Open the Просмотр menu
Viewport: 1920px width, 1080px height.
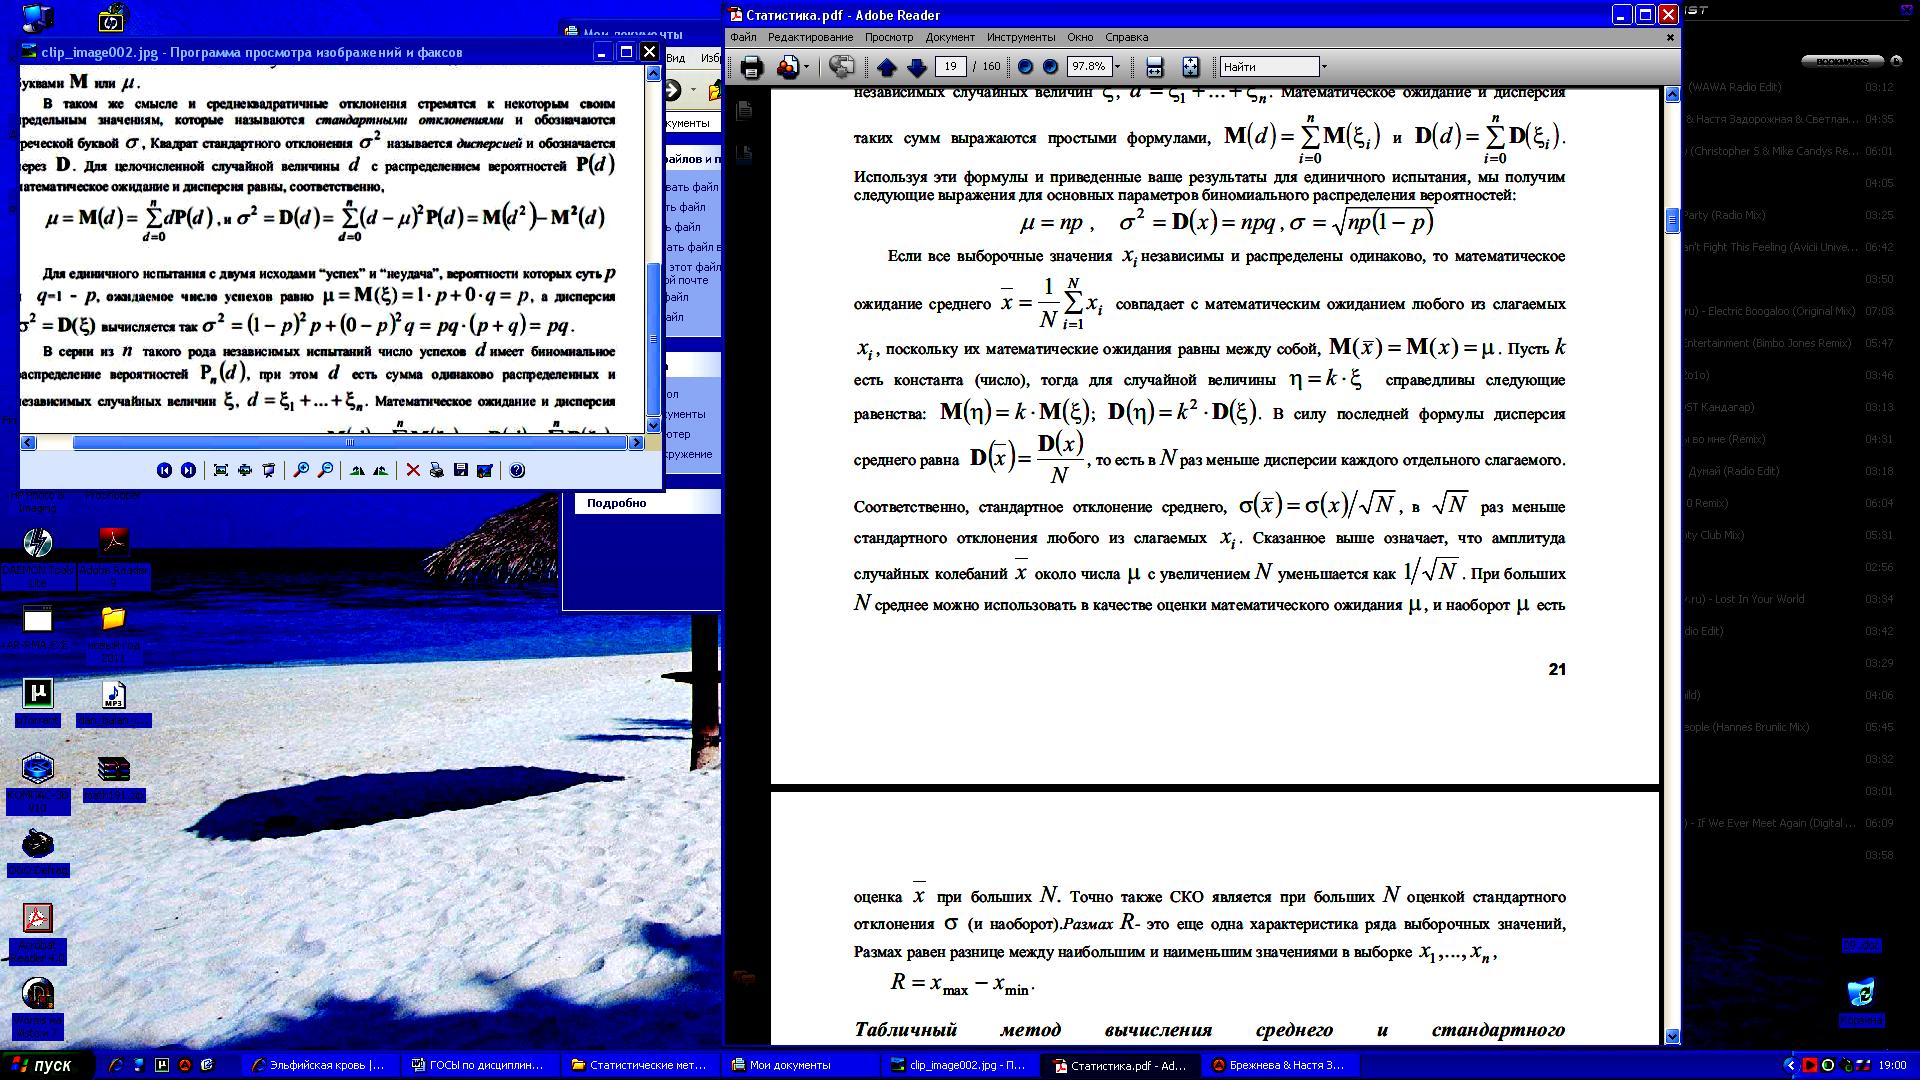point(889,37)
